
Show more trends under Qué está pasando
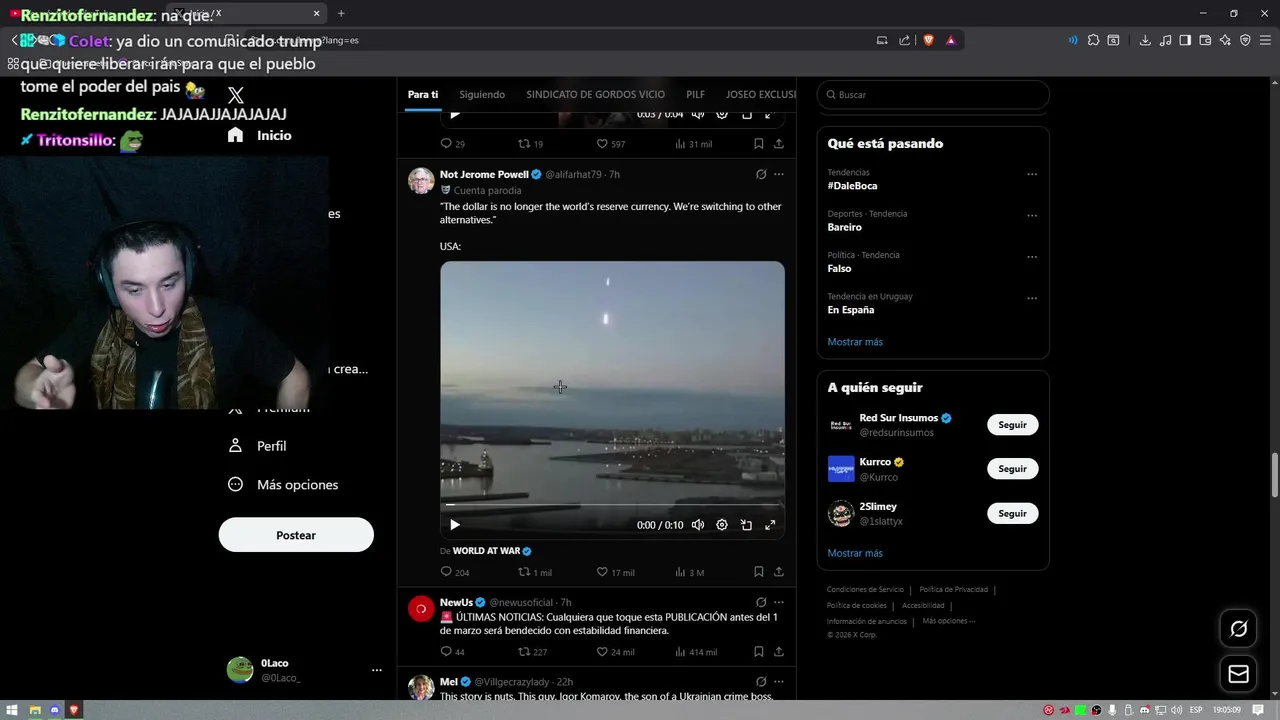[855, 342]
